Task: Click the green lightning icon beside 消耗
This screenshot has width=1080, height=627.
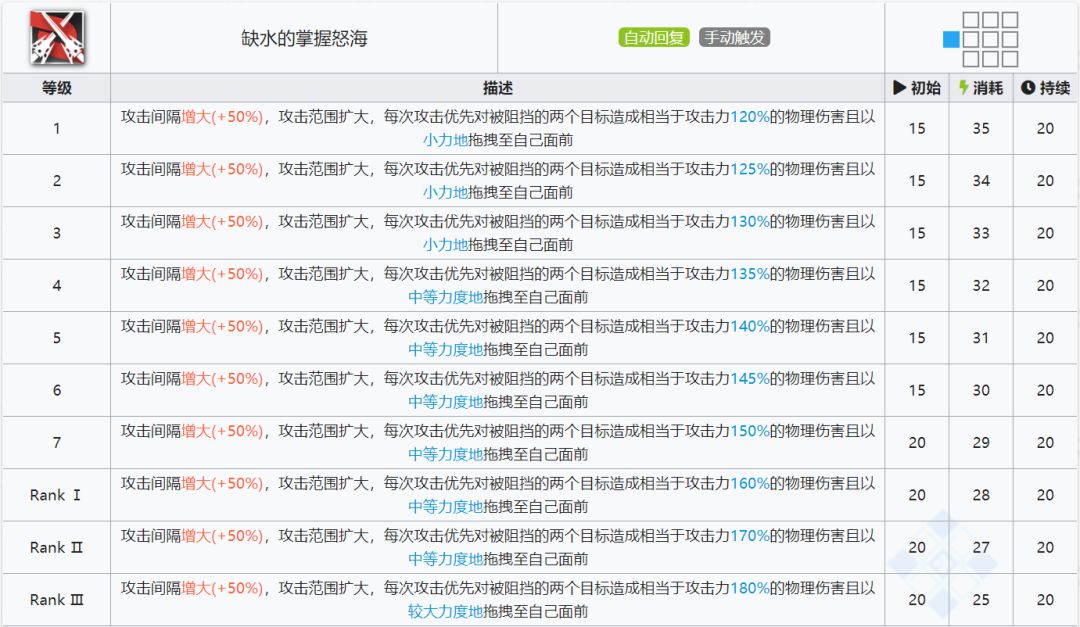Action: (x=963, y=88)
